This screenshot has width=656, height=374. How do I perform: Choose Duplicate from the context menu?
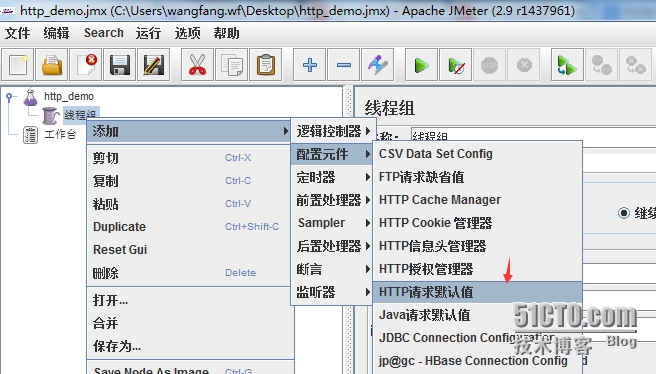click(x=189, y=227)
